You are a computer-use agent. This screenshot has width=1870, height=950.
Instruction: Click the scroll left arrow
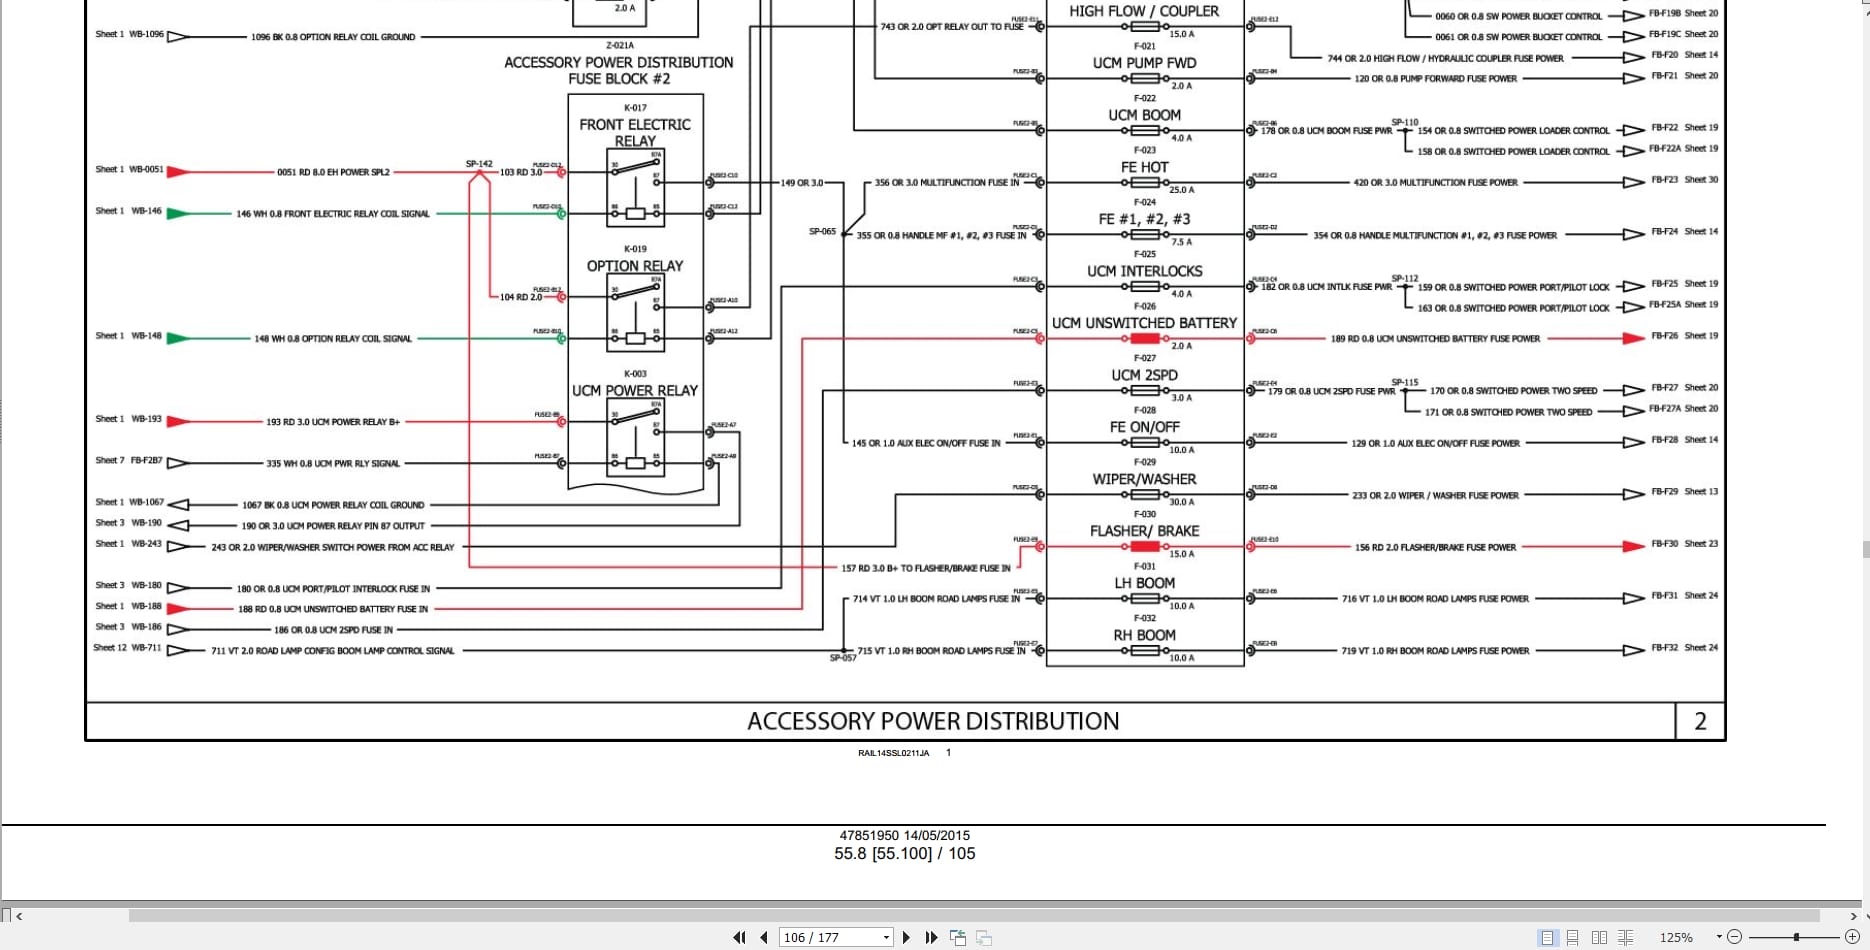point(19,915)
